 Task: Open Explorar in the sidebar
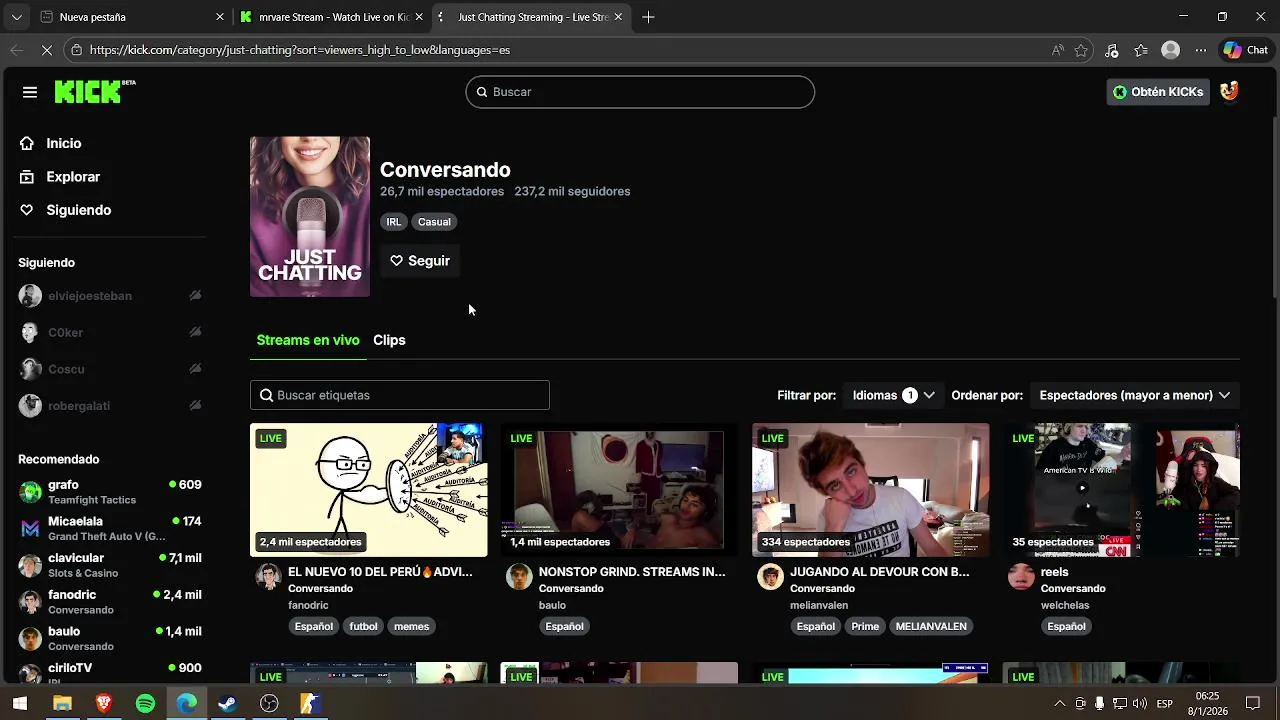tap(72, 176)
